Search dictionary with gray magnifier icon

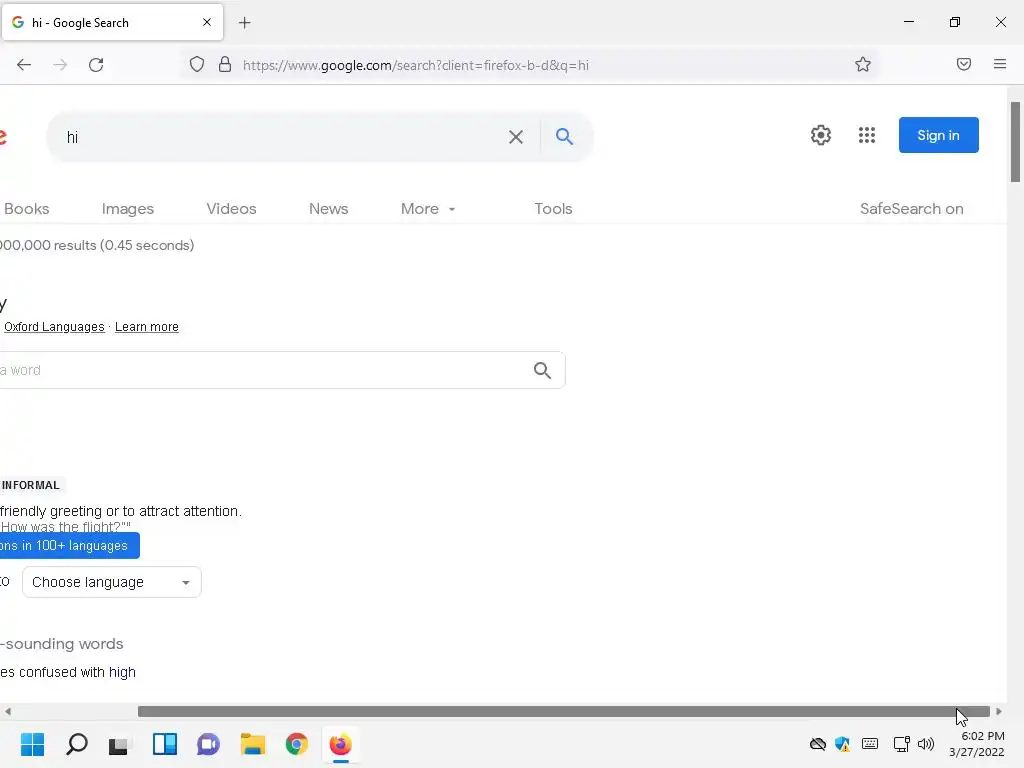pos(542,370)
